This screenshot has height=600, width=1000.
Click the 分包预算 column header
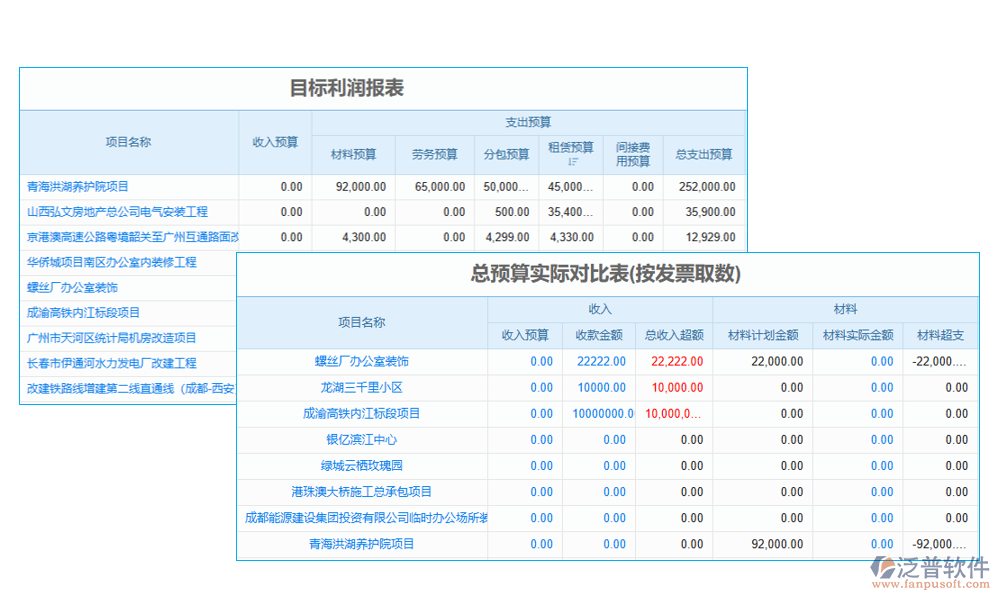[x=506, y=154]
